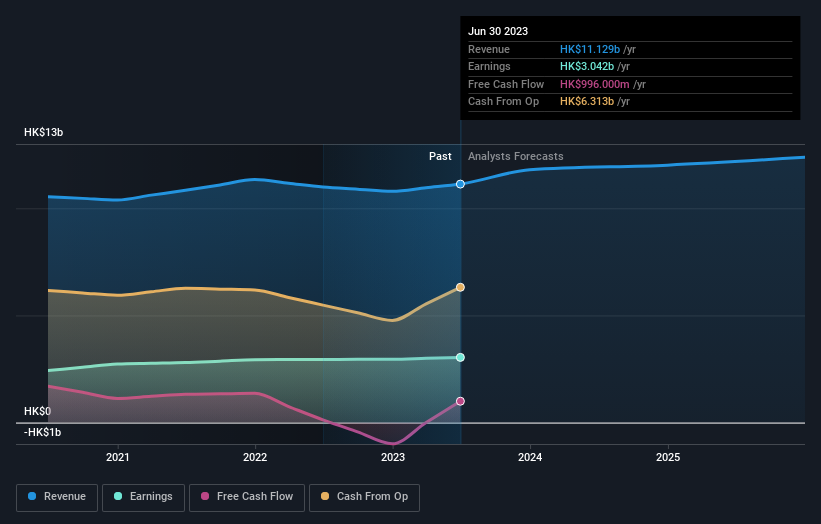Viewport: 821px width, 524px height.
Task: Click the blue Revenue data point marker
Action: [460, 184]
